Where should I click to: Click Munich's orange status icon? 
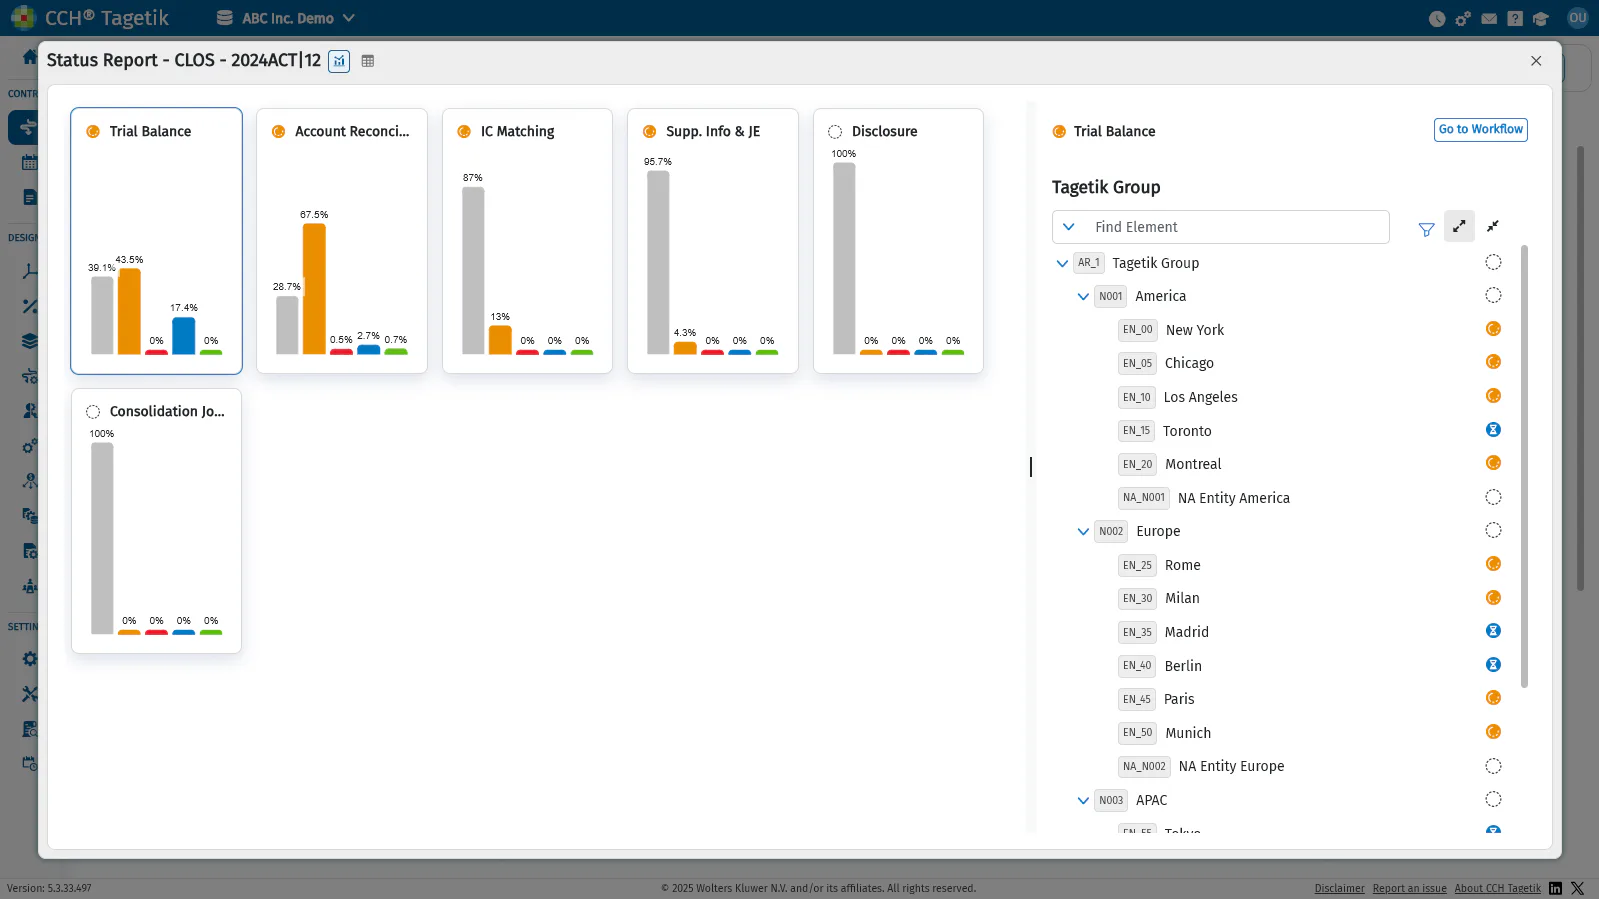coord(1493,732)
